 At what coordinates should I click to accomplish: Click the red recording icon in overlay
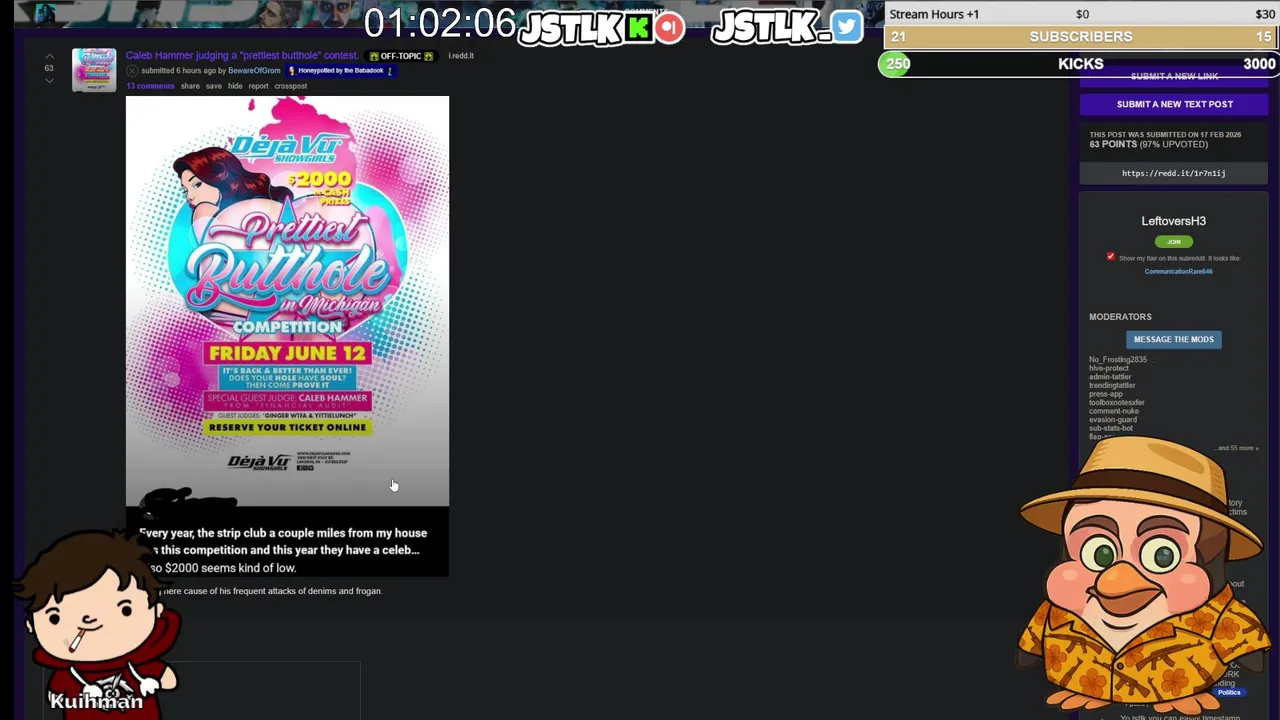click(670, 27)
